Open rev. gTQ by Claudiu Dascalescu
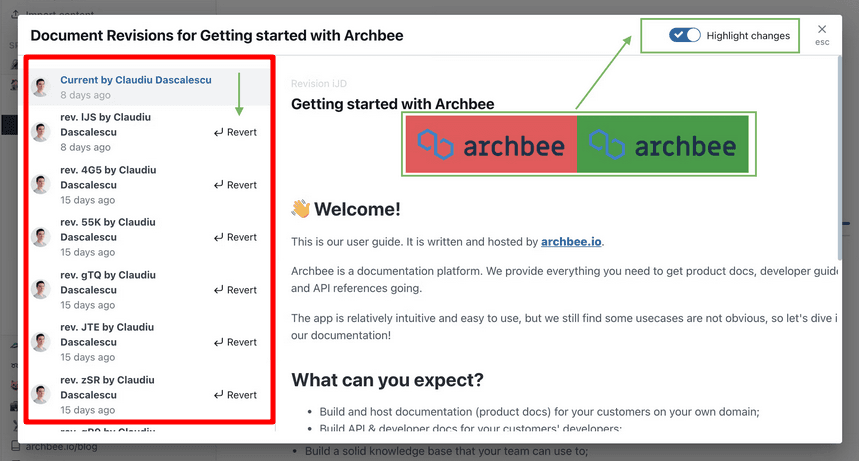This screenshot has height=461, width=859. coord(108,282)
